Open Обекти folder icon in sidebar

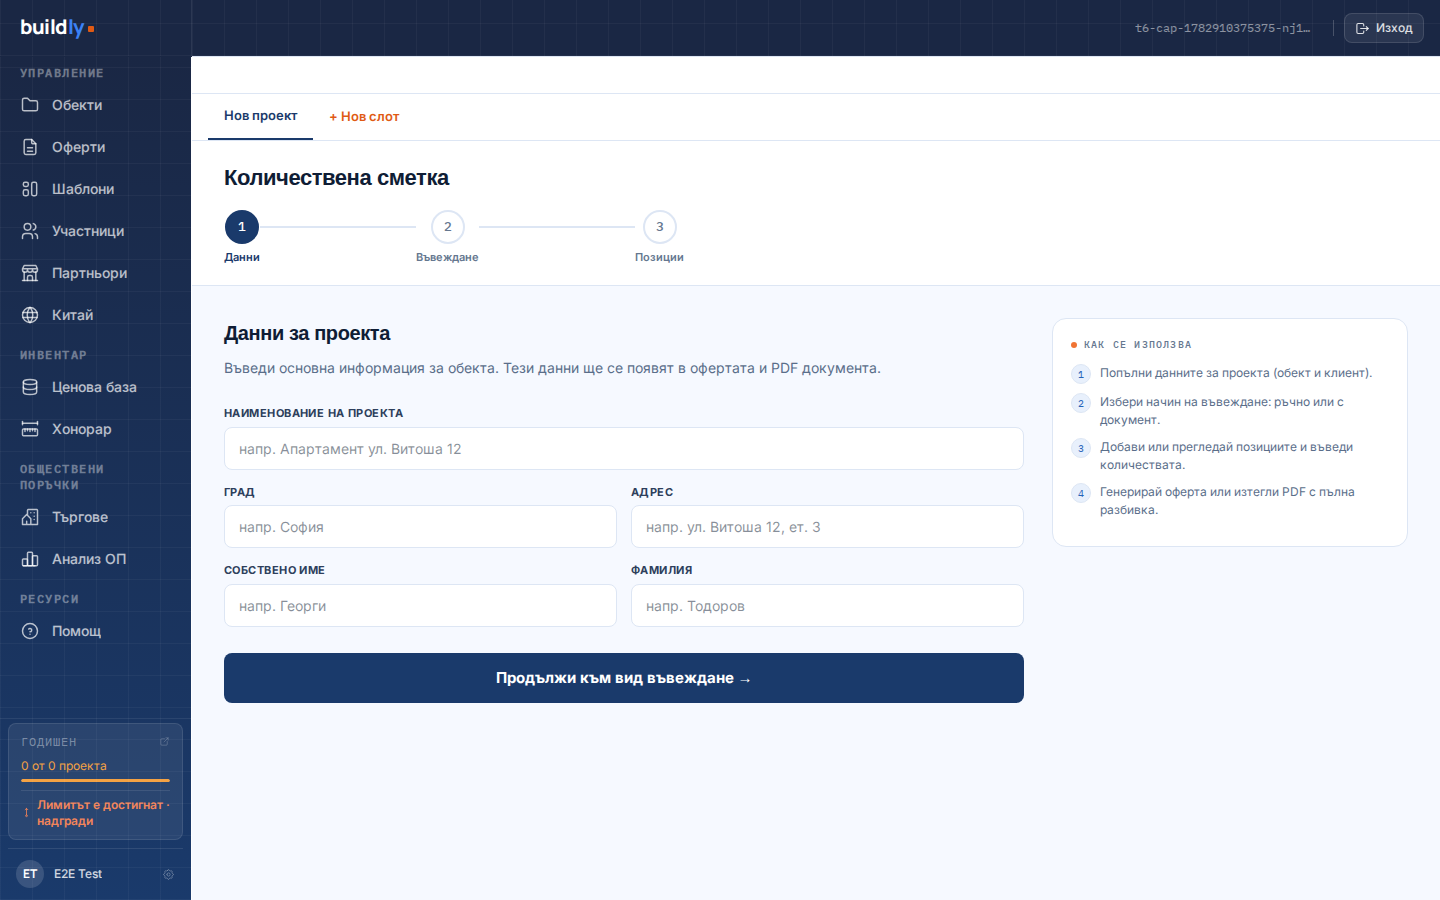point(30,105)
